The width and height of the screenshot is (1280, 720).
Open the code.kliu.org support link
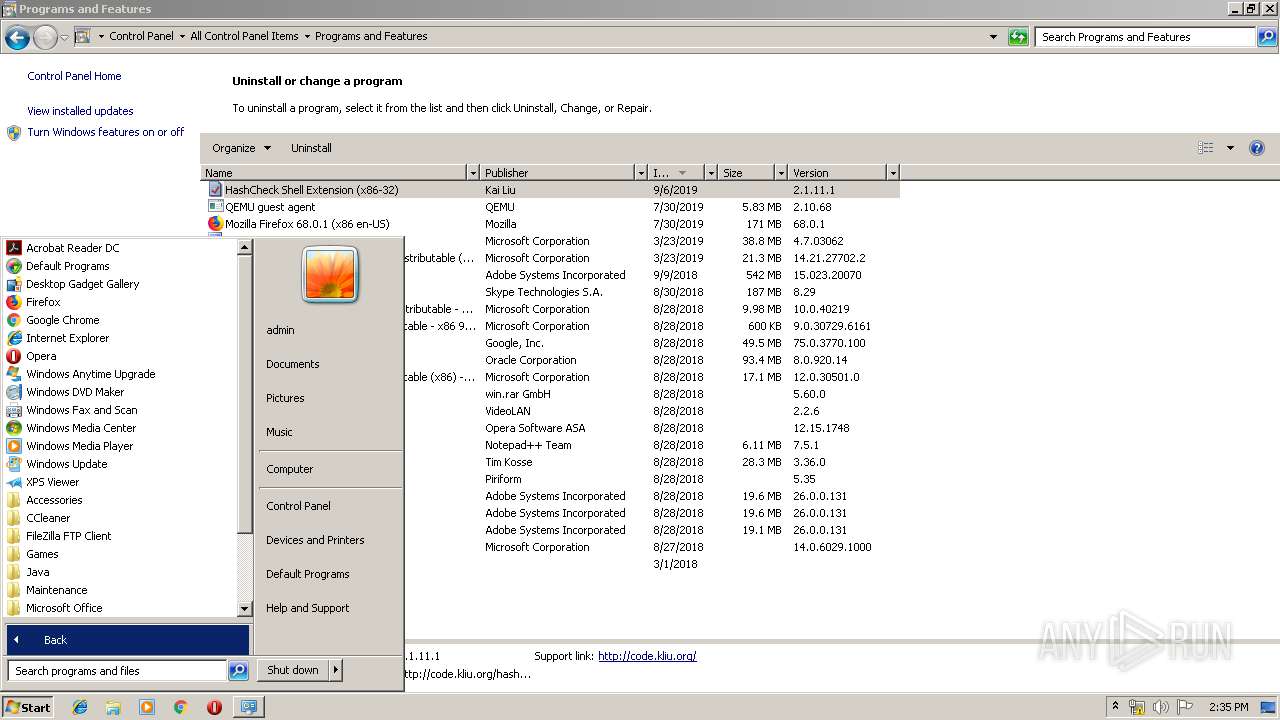click(647, 656)
